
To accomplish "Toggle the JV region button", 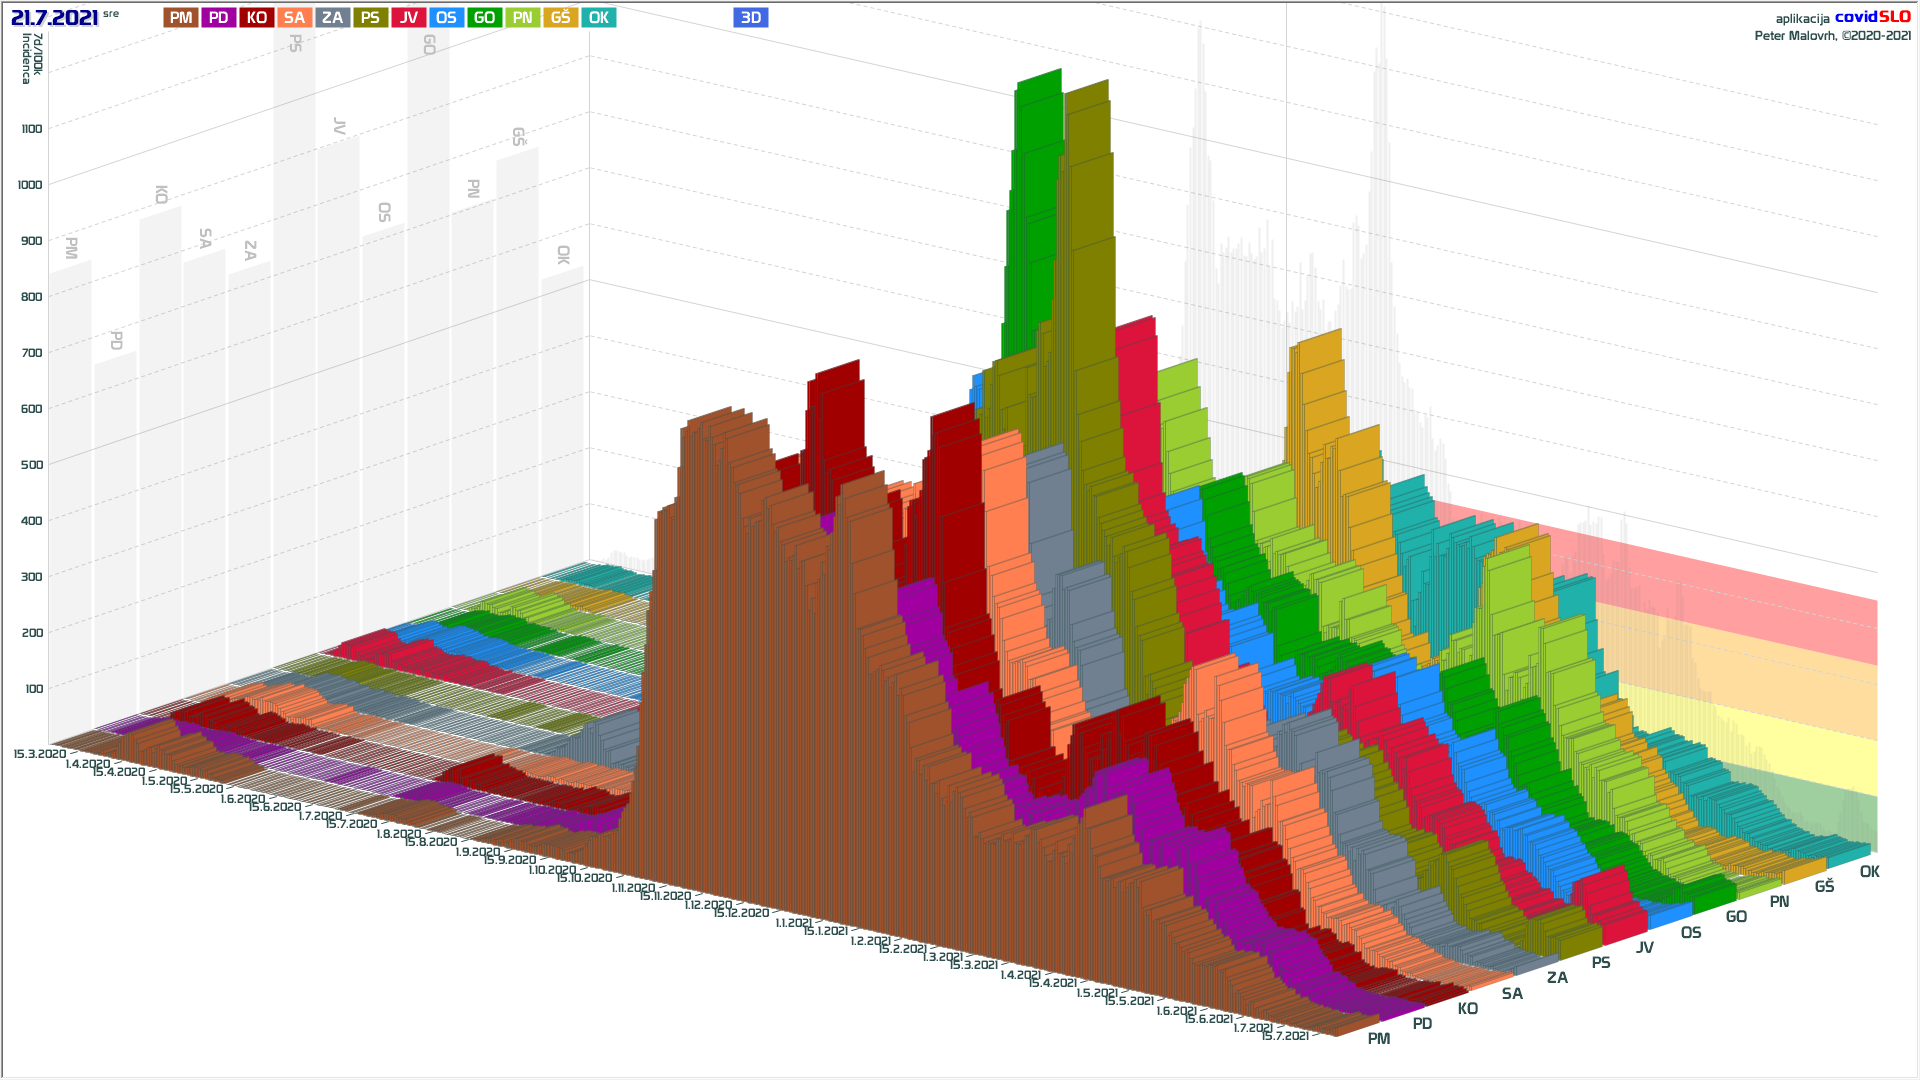I will (409, 18).
